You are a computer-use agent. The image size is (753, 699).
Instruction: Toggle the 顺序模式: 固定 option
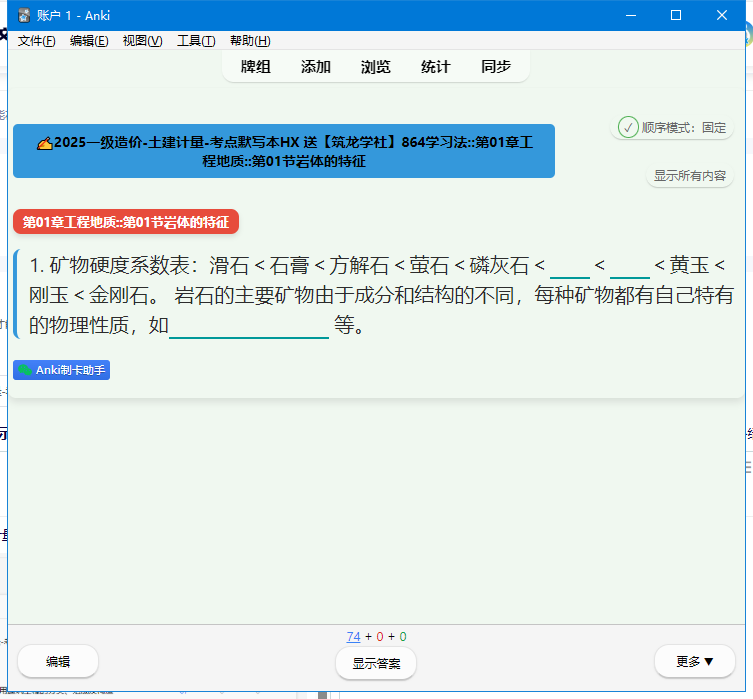[671, 128]
